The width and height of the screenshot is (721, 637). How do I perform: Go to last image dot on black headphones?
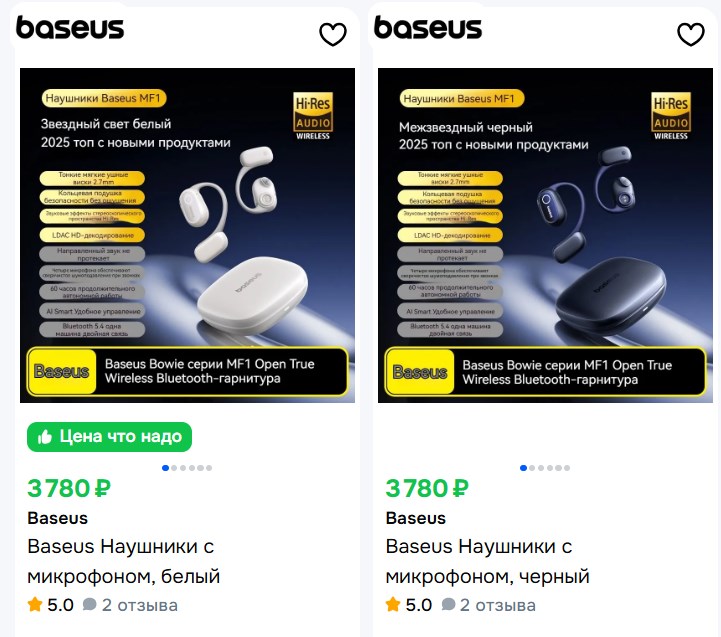coord(567,468)
